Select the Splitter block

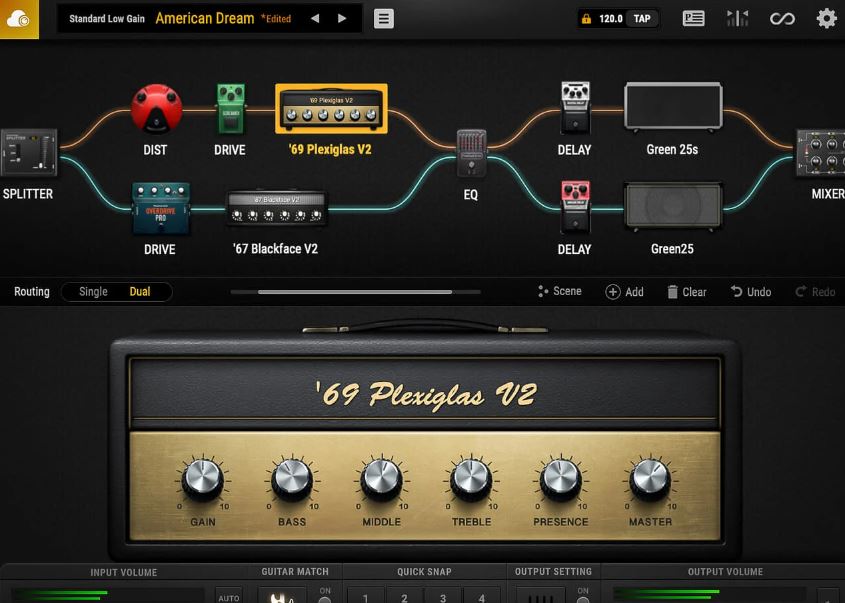[x=29, y=153]
